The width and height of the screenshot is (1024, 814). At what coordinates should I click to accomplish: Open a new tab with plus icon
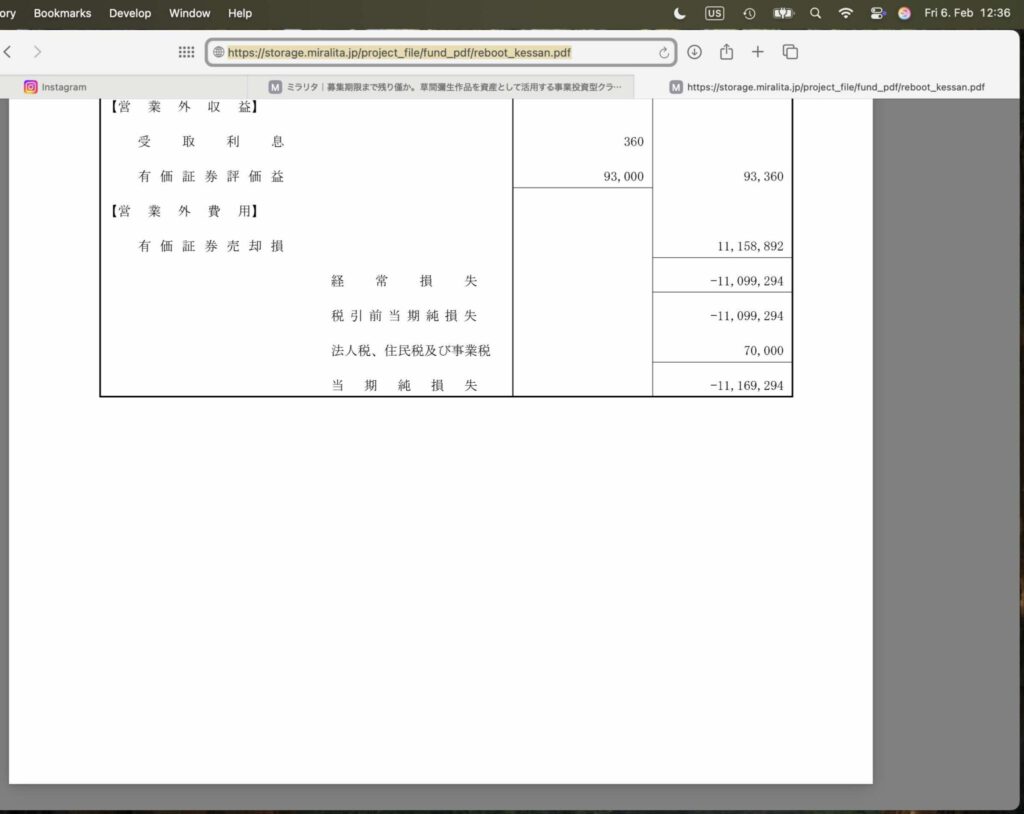[x=758, y=52]
